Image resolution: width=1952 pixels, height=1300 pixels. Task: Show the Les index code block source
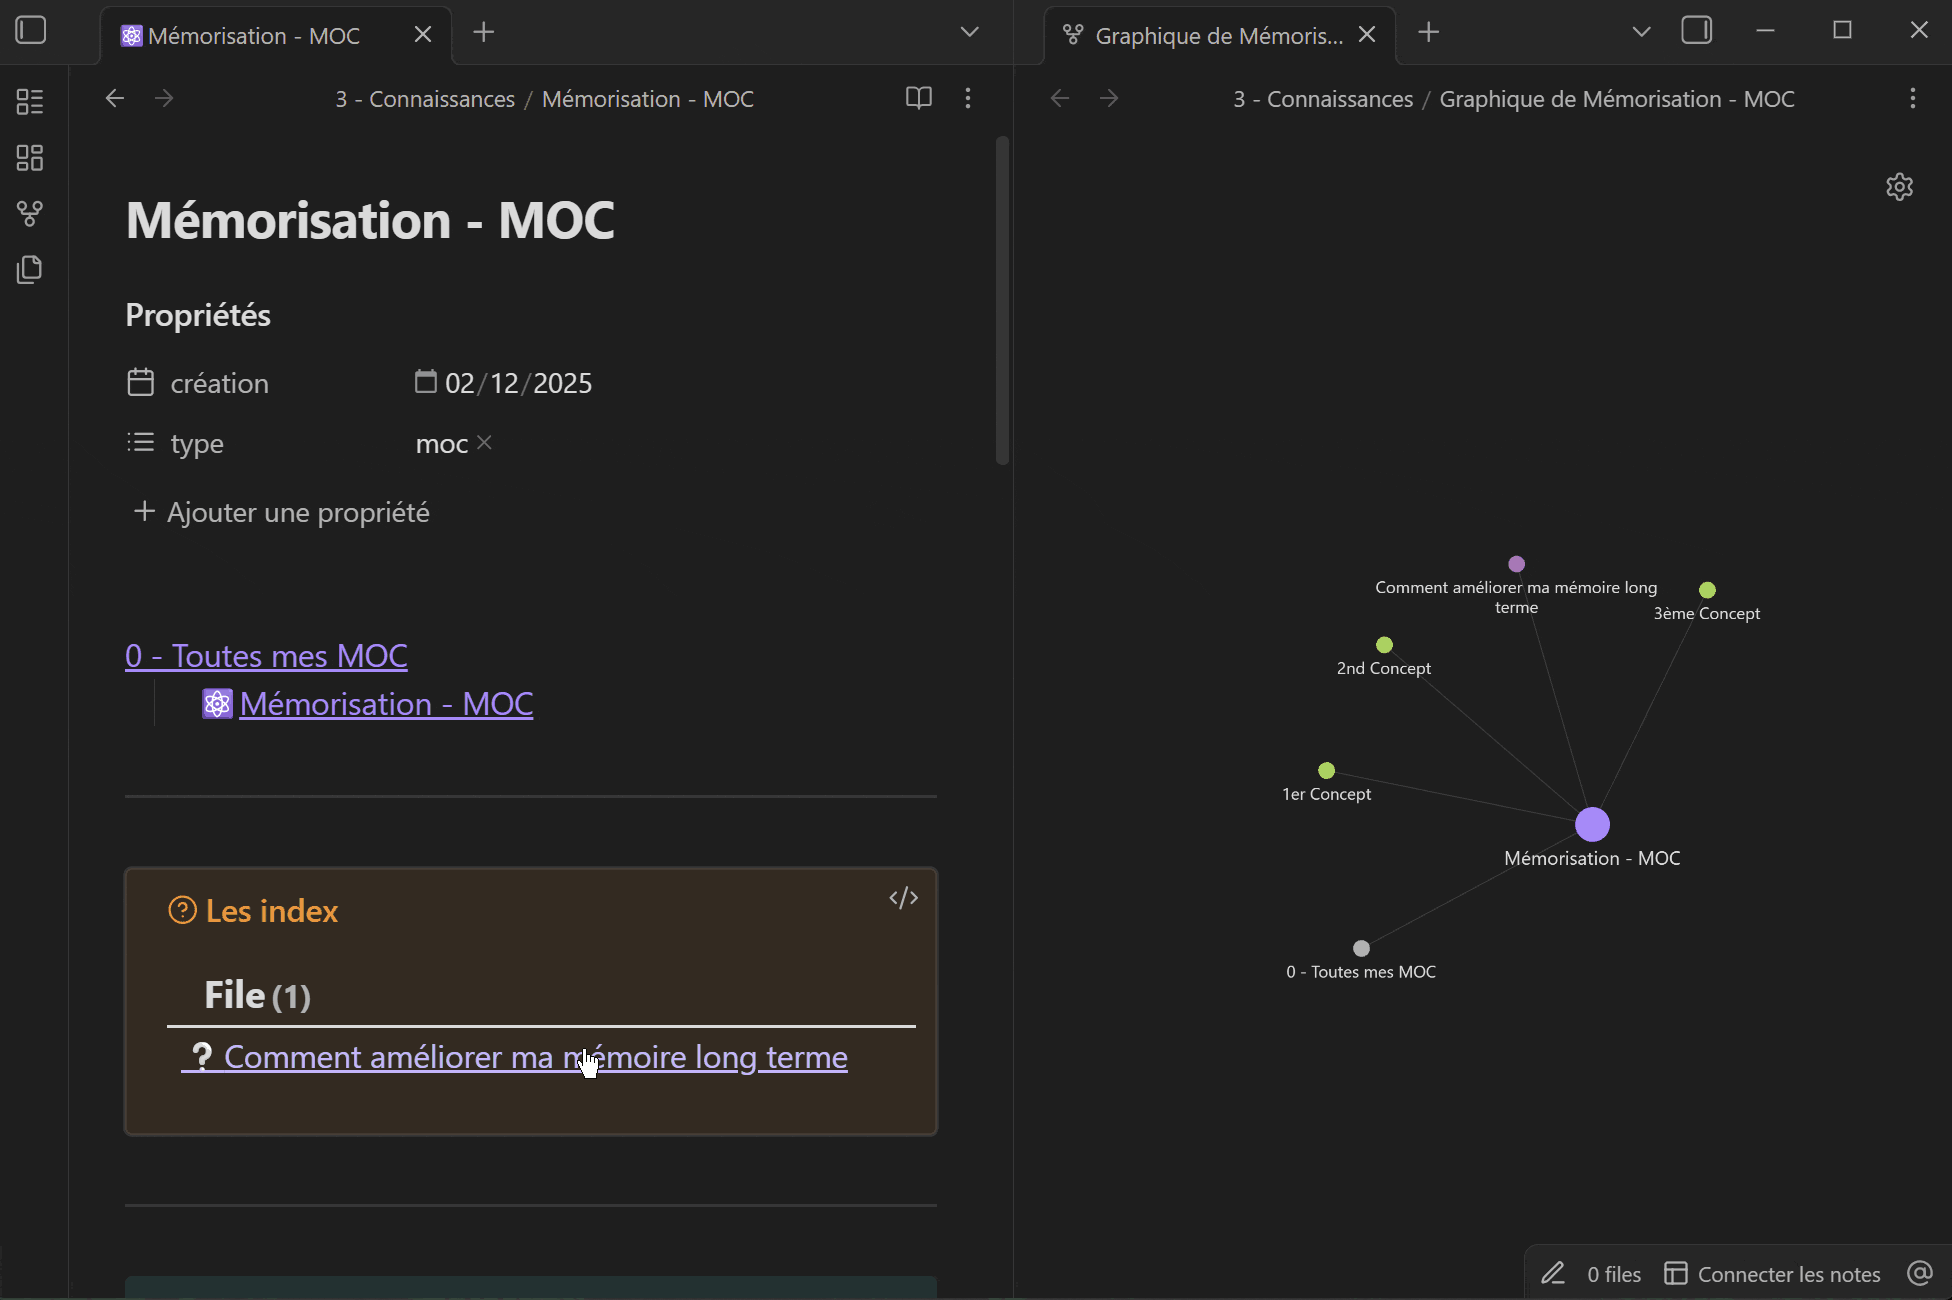904,898
